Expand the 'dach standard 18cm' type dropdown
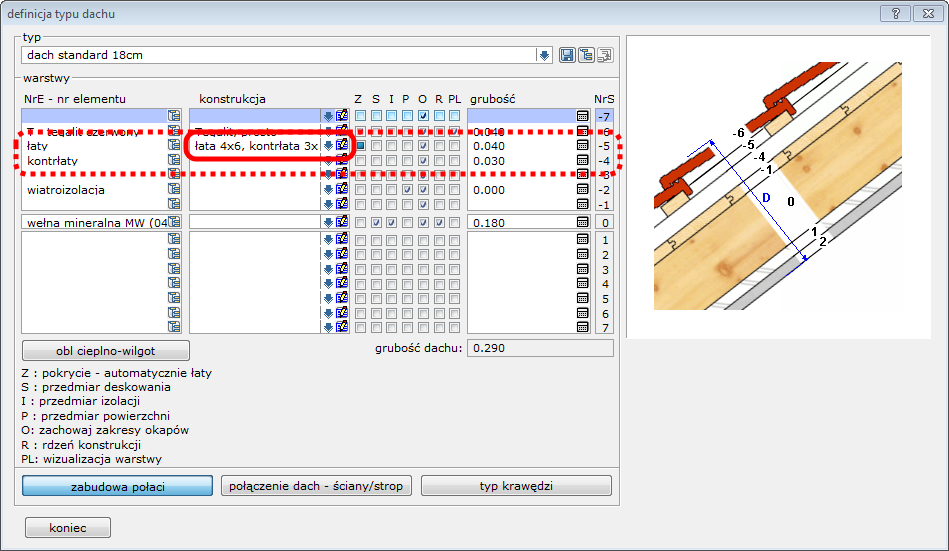Screen dimensions: 949x551 (x=544, y=55)
